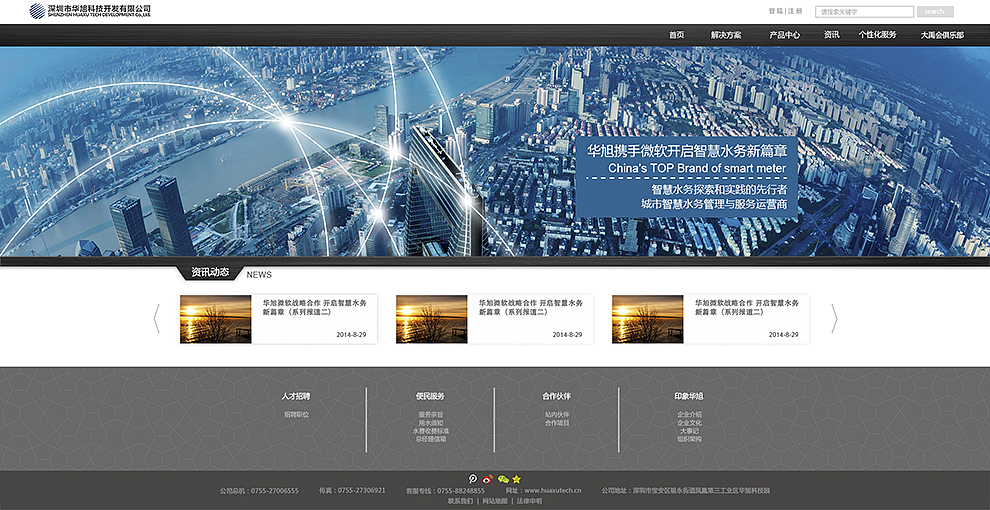Open first news card headline 华旭微软战略合作
The width and height of the screenshot is (990, 510).
pyautogui.click(x=314, y=307)
